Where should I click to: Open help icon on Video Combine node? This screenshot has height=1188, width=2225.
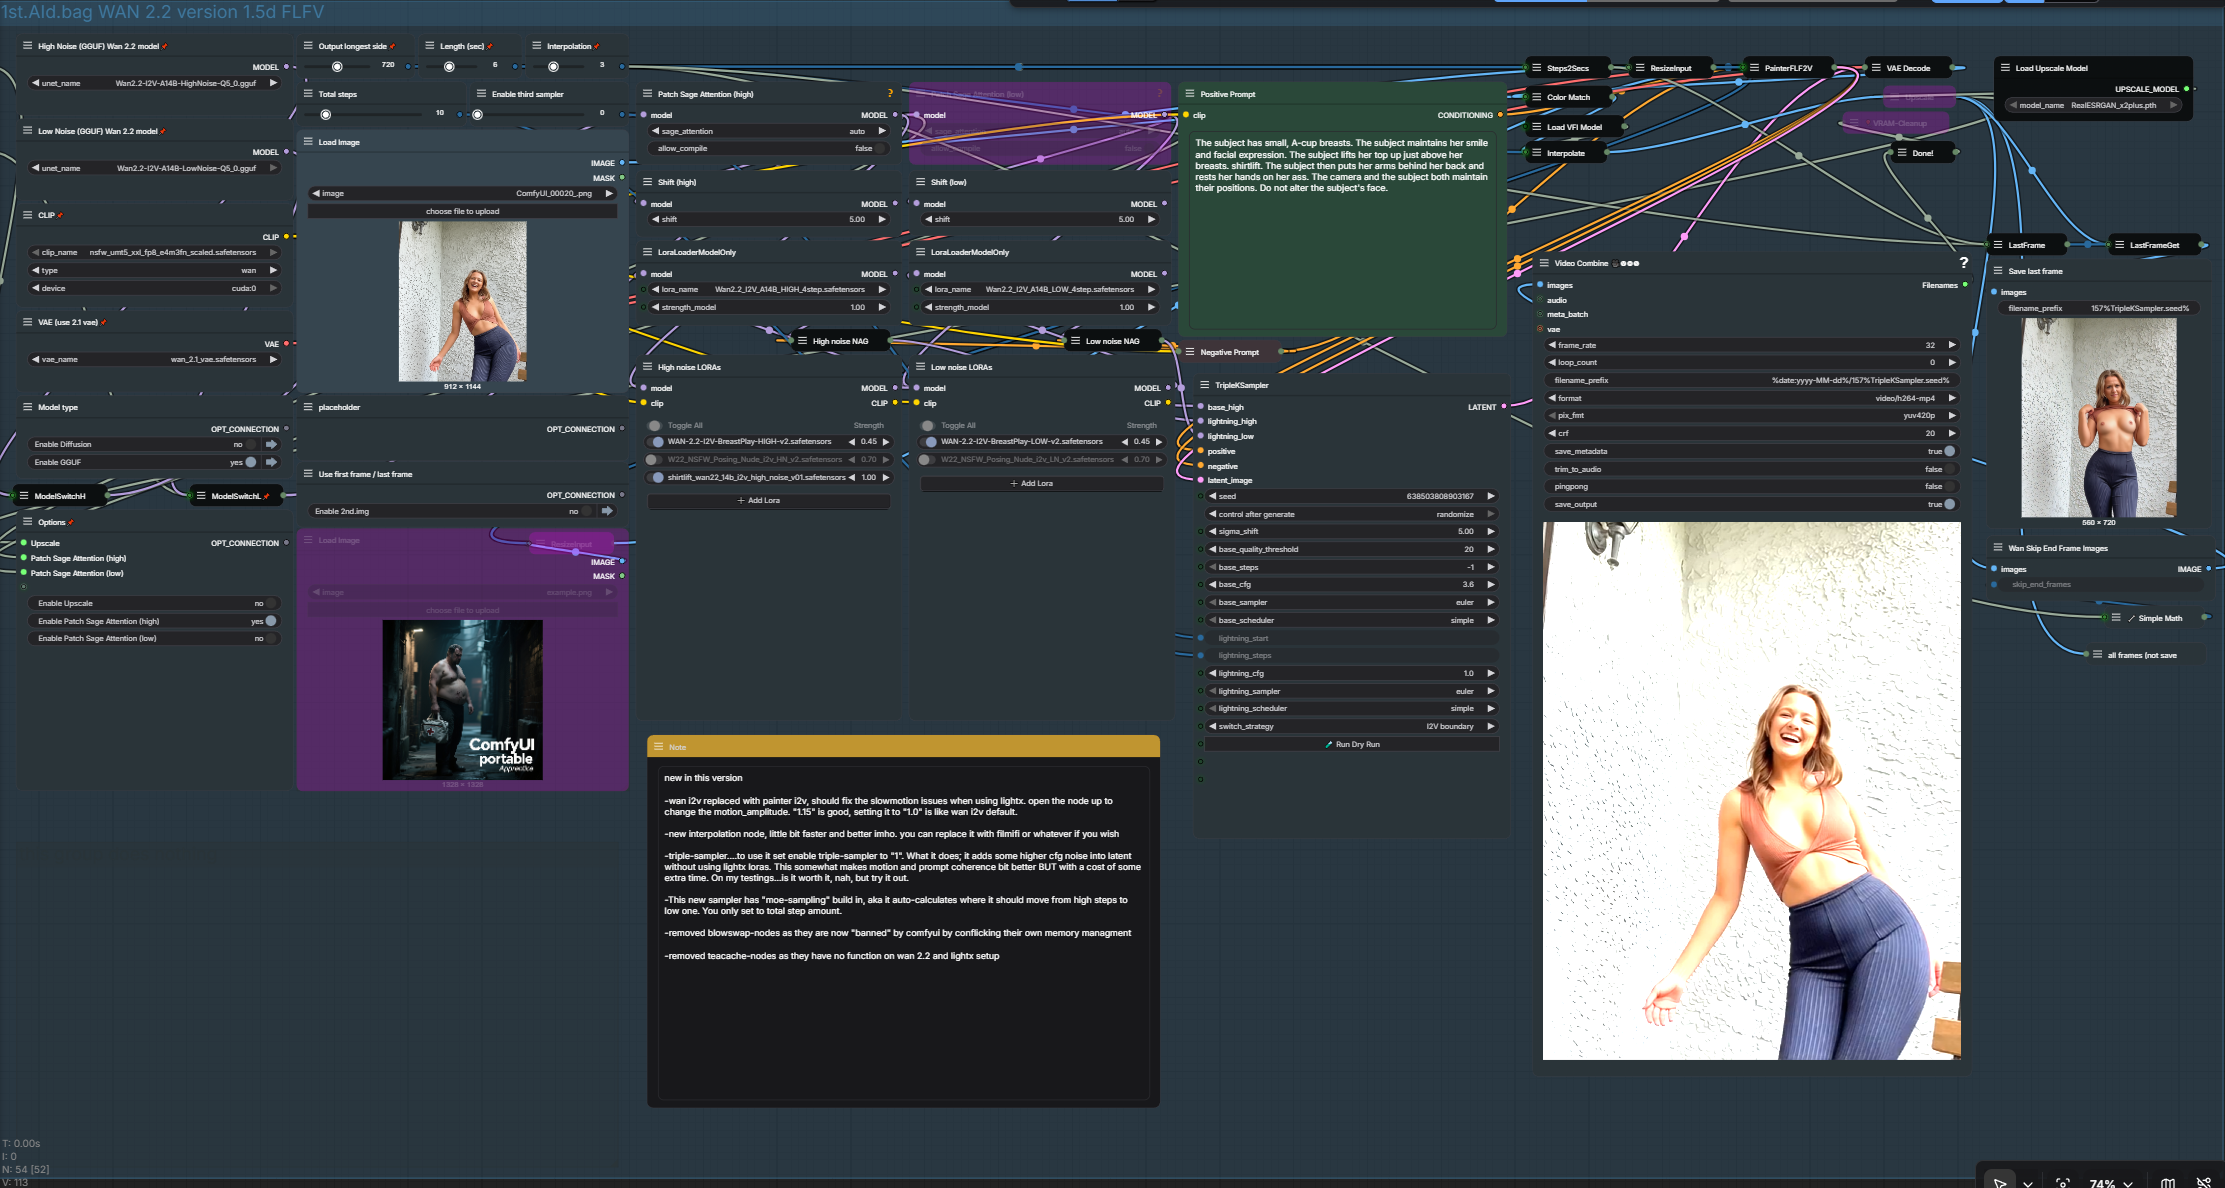click(1963, 263)
